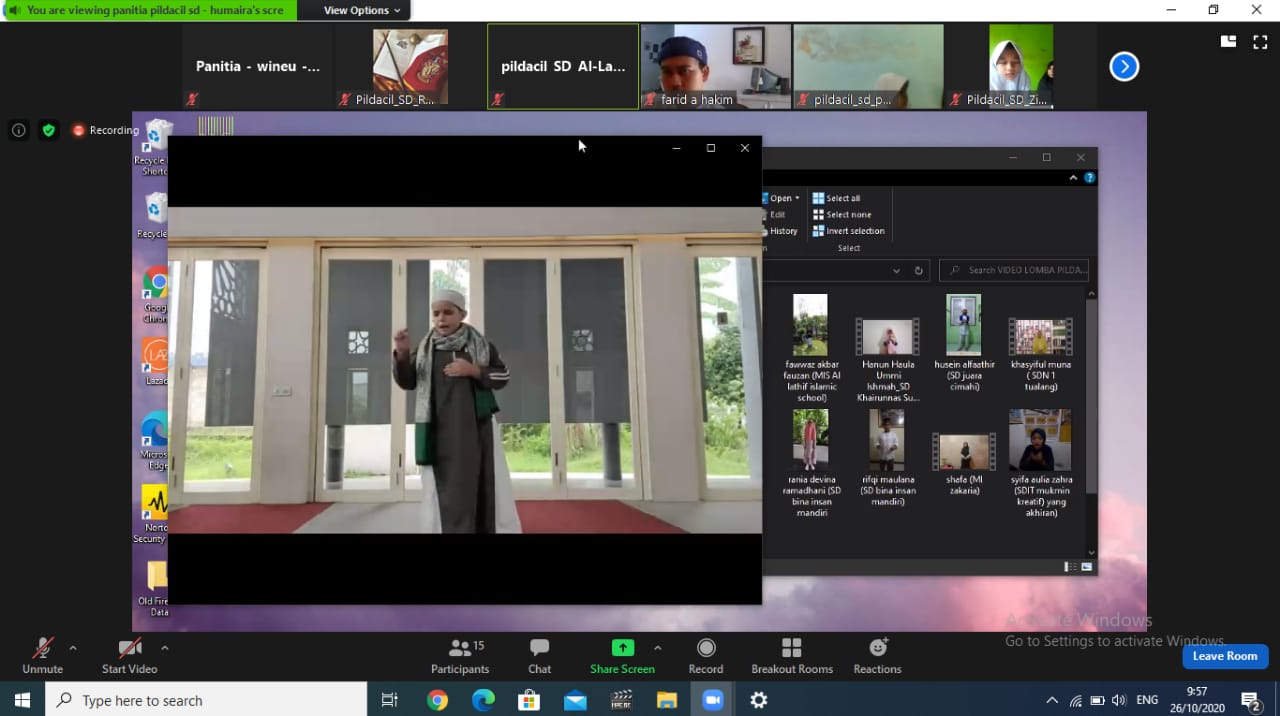This screenshot has height=716, width=1280.
Task: Select farid a hakim video tile
Action: (716, 67)
